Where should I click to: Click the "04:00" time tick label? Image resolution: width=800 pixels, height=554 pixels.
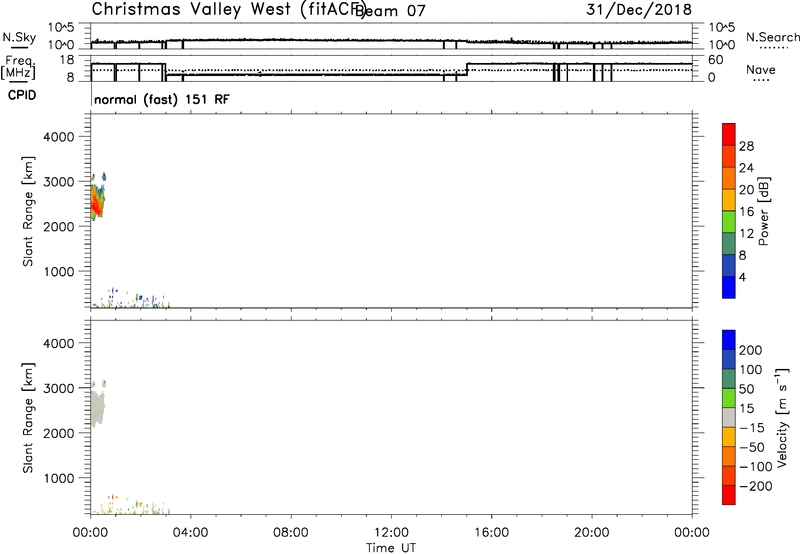click(x=190, y=533)
